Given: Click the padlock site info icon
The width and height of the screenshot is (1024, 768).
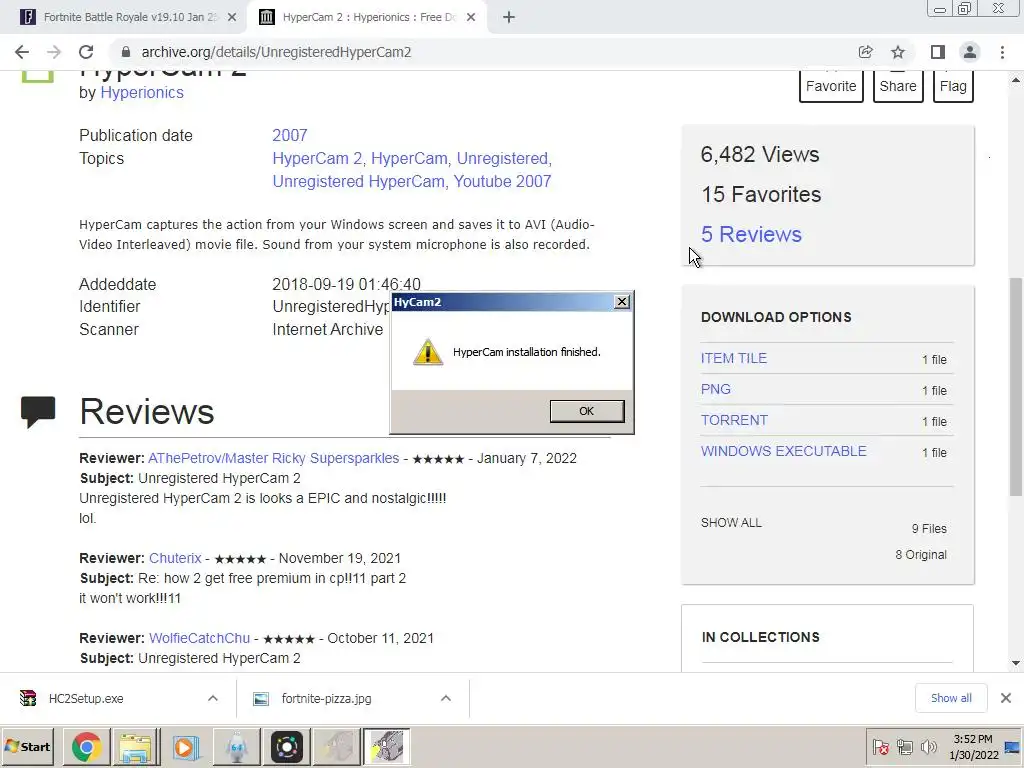Looking at the screenshot, I should tap(126, 52).
